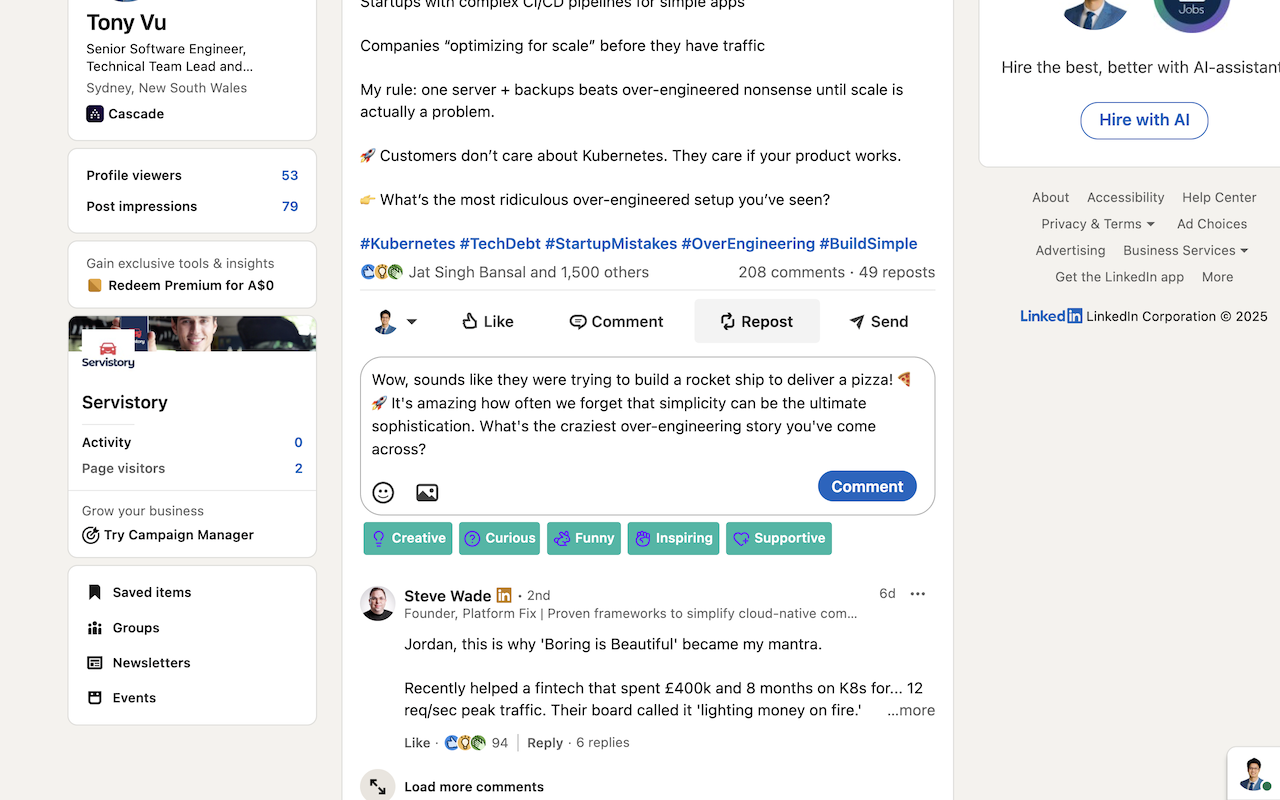Click the expand arrows beside Load more comments
Screen dimensions: 1280x800
coord(378,786)
